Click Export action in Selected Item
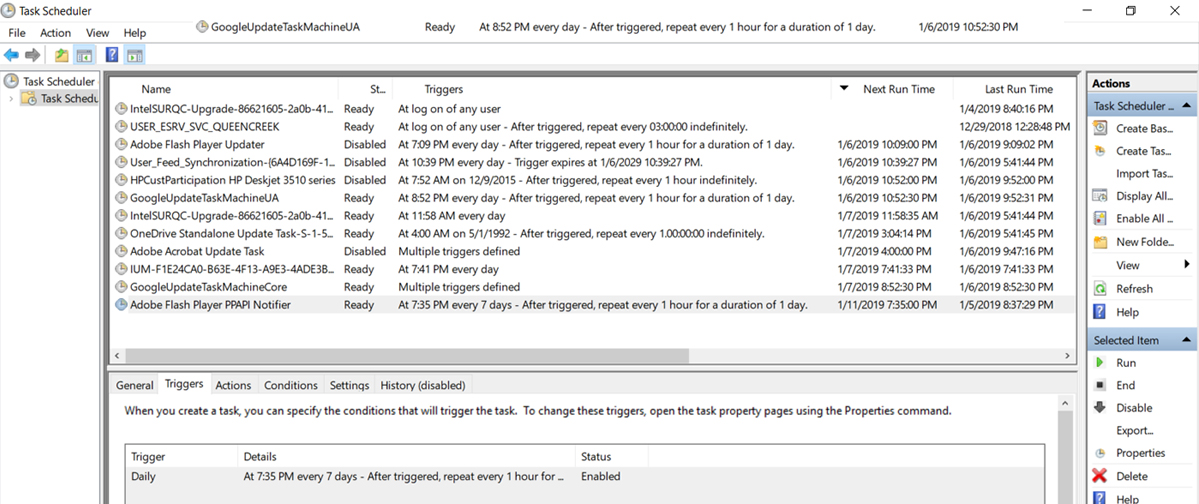The image size is (1199, 504). [x=1135, y=431]
